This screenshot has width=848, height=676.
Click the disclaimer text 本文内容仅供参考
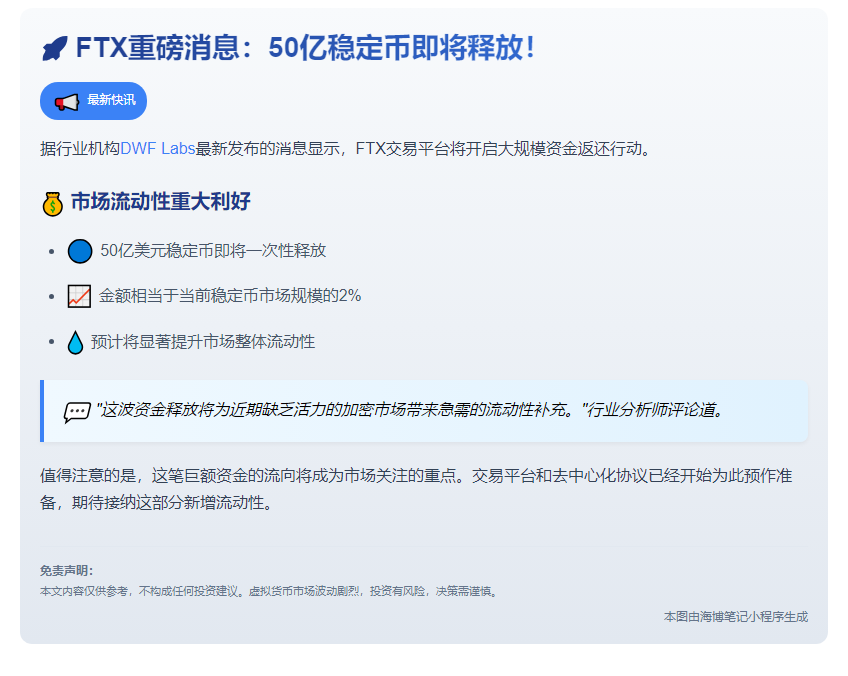tap(269, 591)
